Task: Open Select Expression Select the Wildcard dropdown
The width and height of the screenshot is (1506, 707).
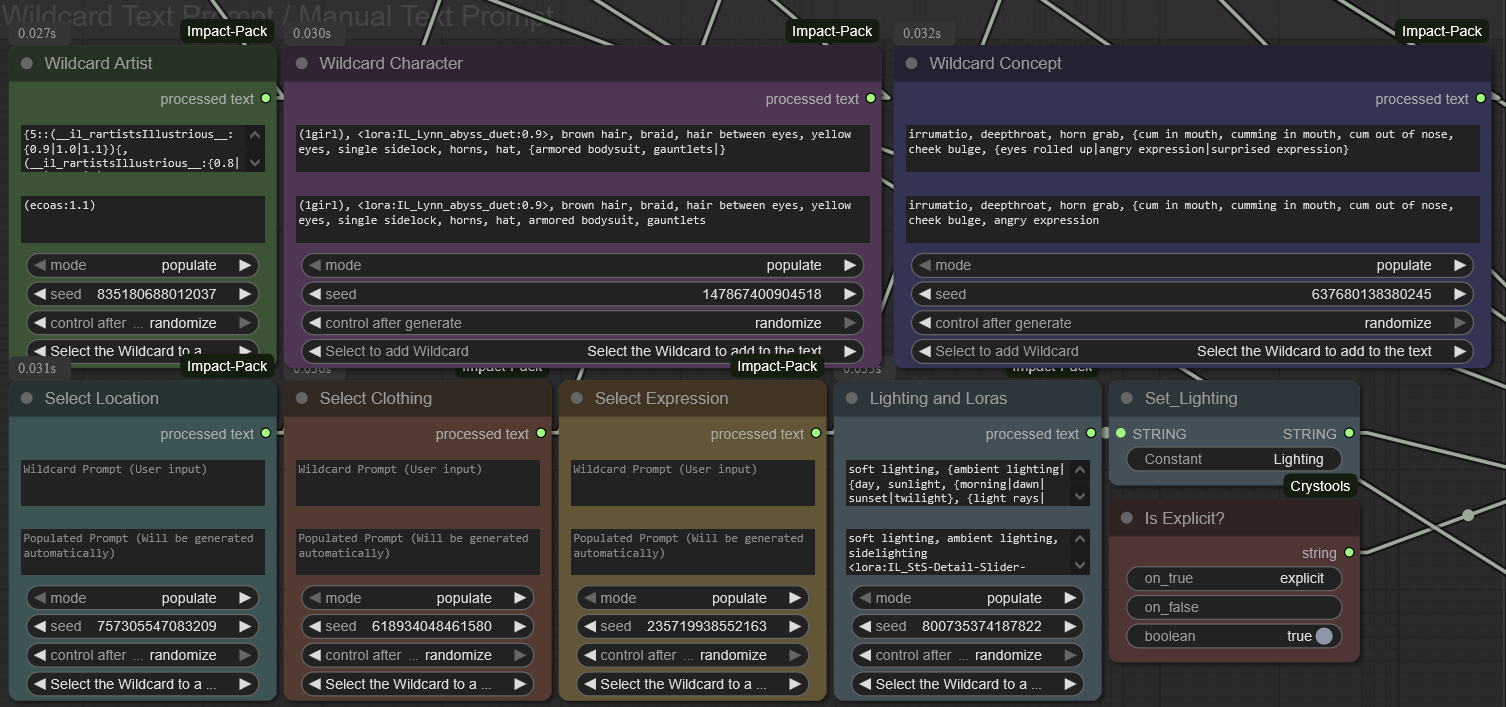Action: pos(692,684)
